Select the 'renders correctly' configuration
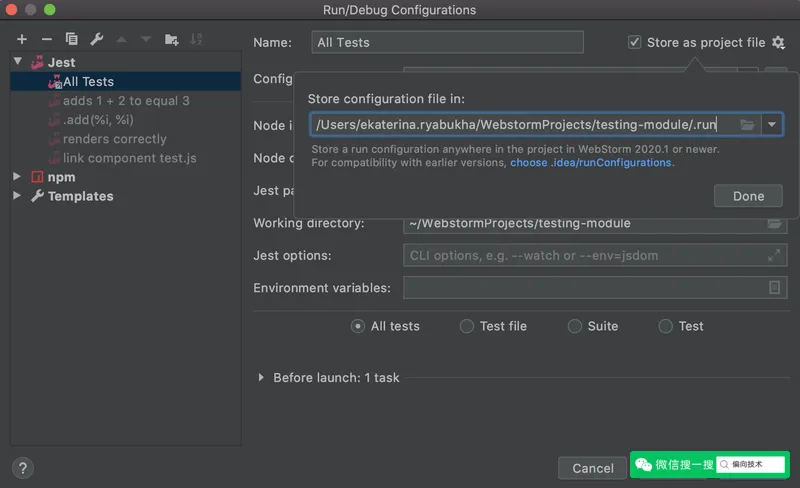The image size is (800, 488). point(126,139)
